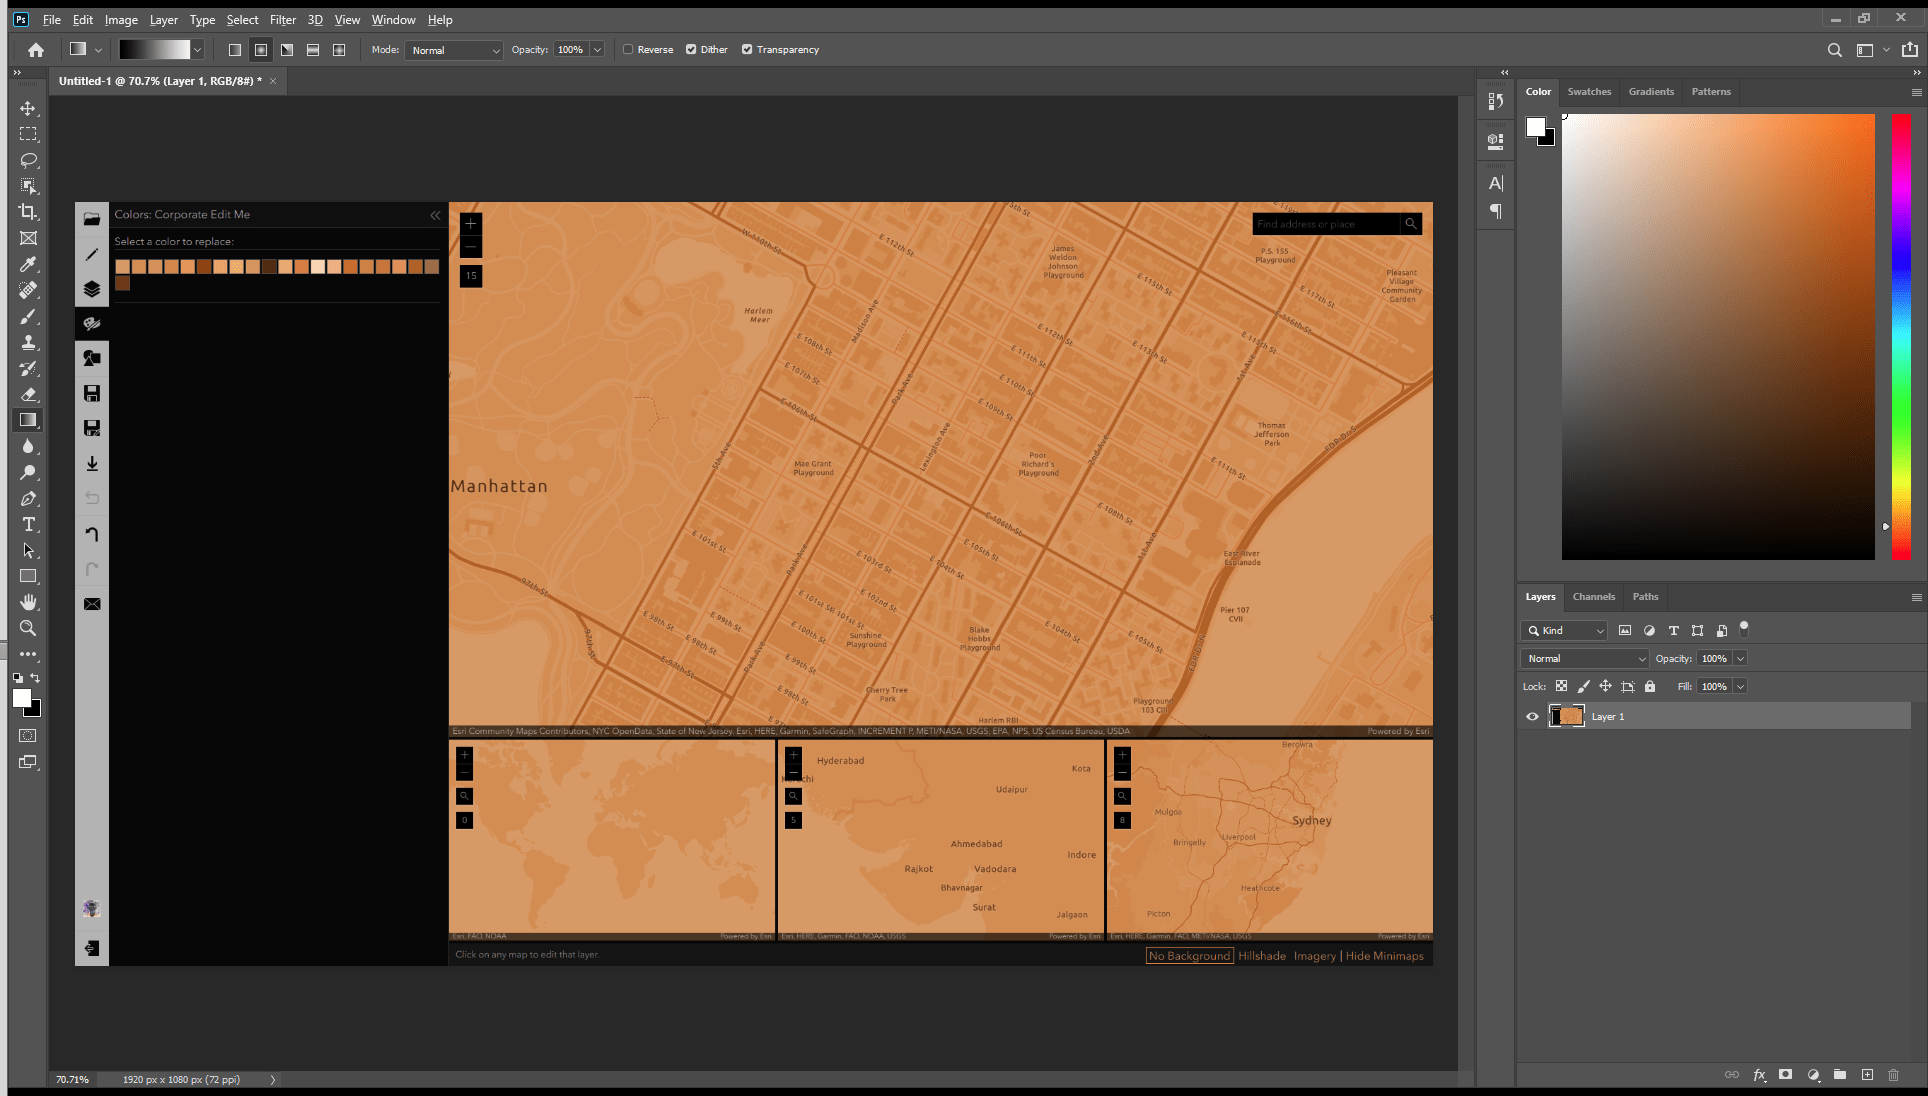Select the Hand tool

tap(28, 602)
